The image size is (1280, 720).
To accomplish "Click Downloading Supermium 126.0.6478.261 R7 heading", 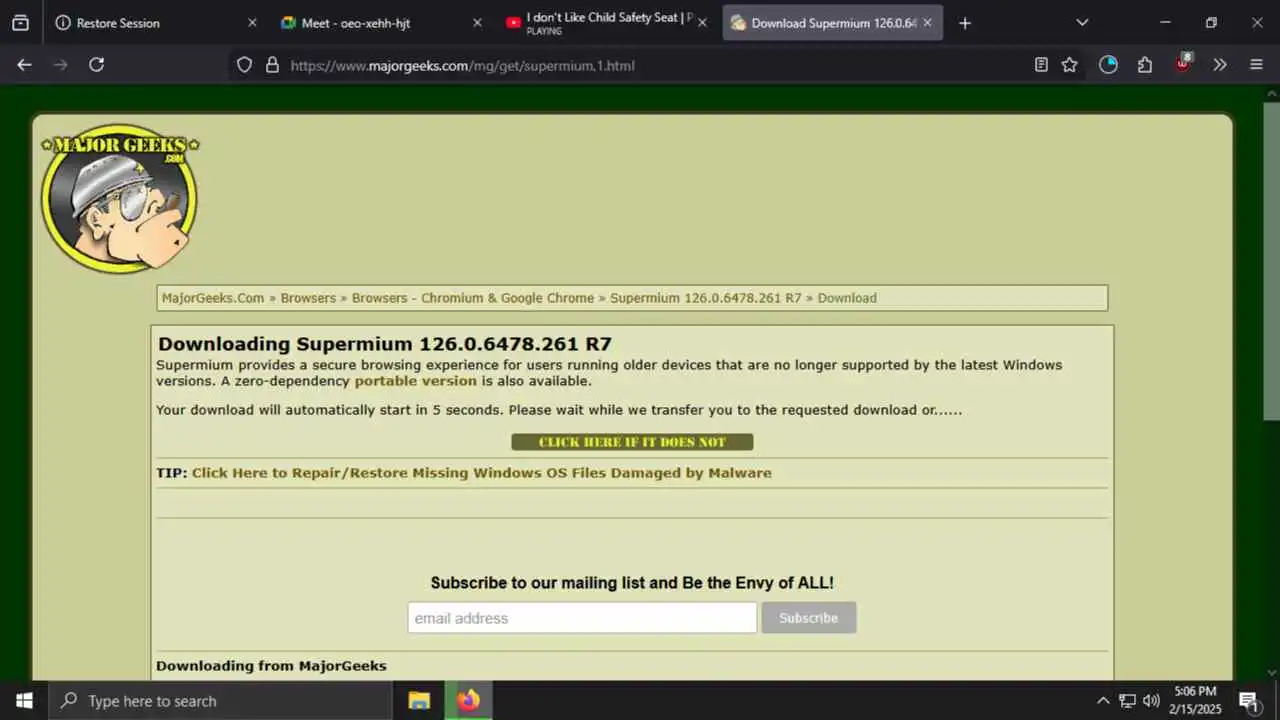I will click(385, 344).
